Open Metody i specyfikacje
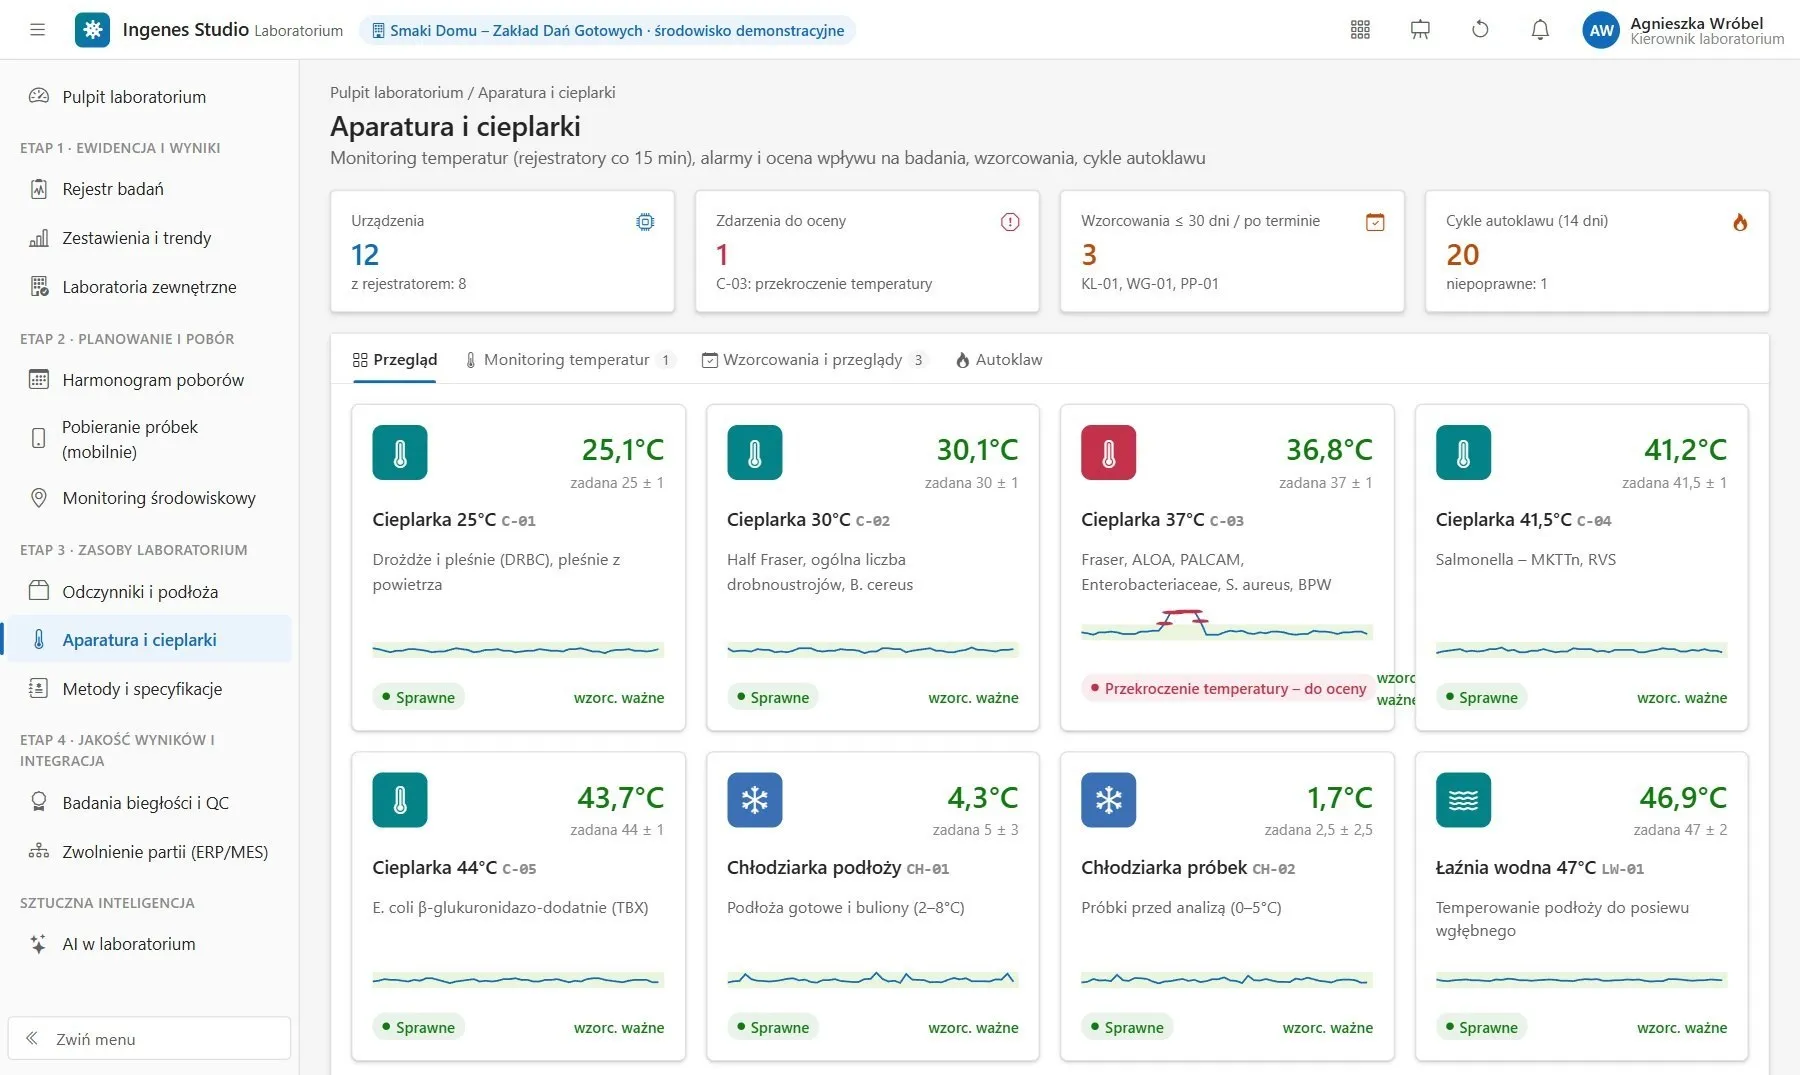Image resolution: width=1800 pixels, height=1075 pixels. coord(149,689)
